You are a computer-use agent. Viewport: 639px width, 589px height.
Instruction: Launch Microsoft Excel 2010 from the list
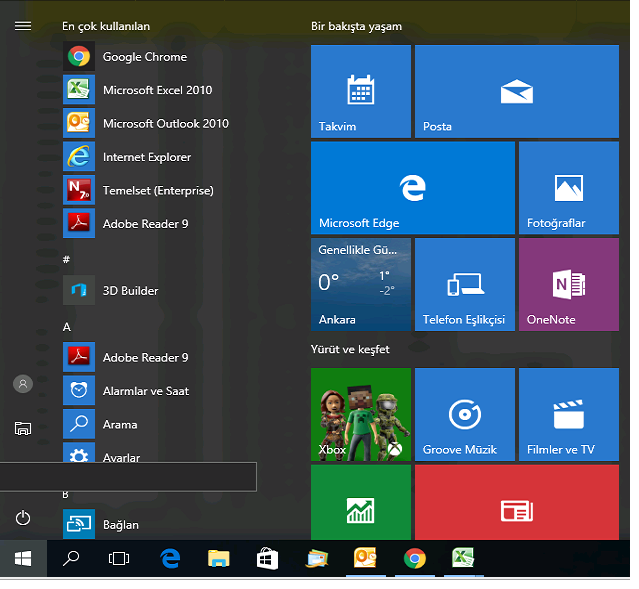click(157, 90)
